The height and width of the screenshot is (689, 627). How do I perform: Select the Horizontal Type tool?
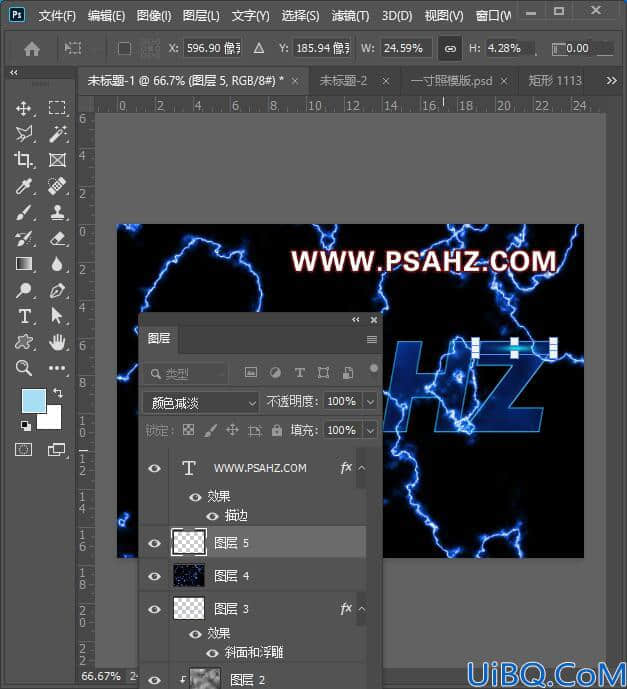point(25,316)
